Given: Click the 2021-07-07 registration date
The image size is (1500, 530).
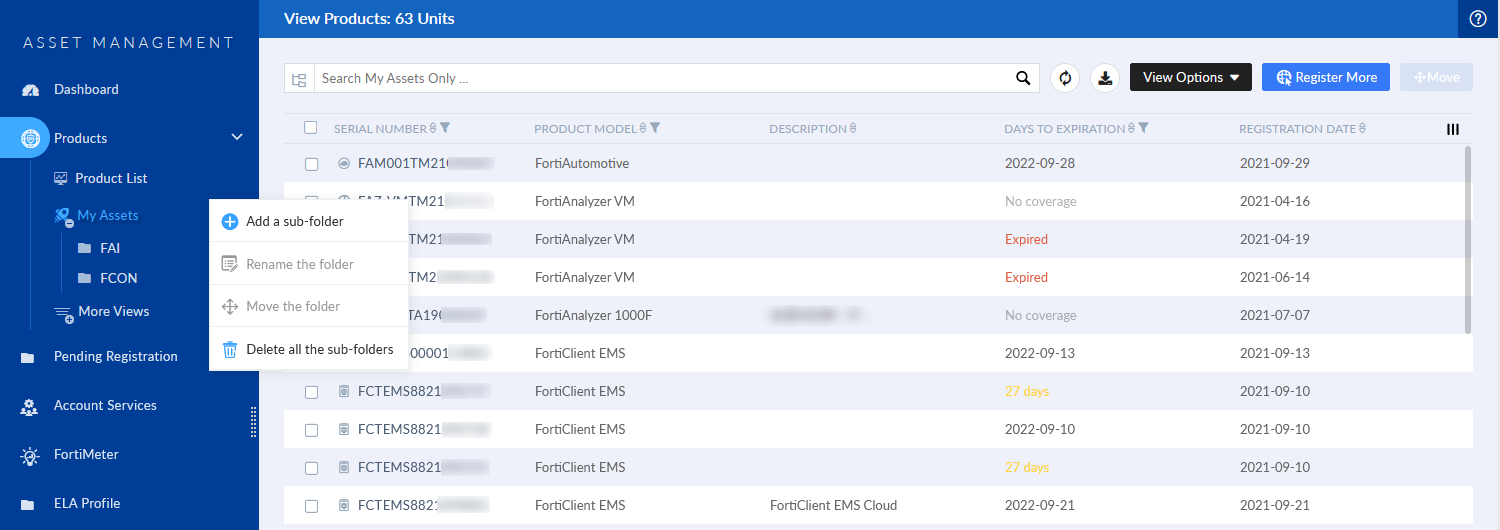Looking at the screenshot, I should pos(1274,316).
